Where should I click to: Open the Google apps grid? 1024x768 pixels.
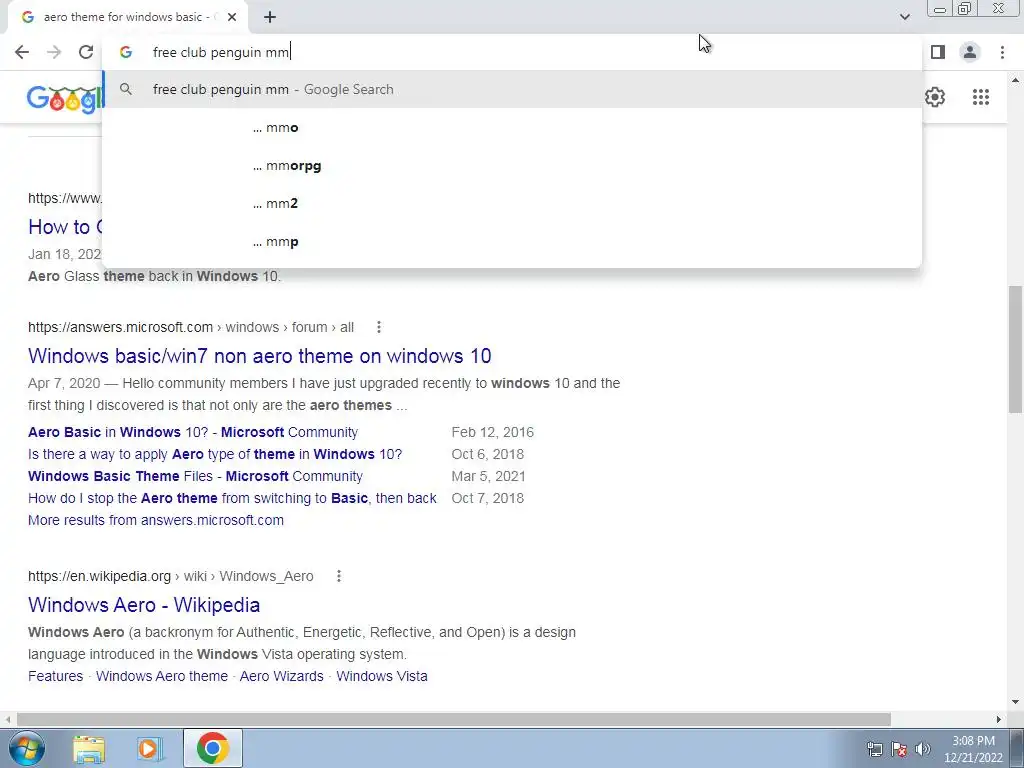click(980, 97)
